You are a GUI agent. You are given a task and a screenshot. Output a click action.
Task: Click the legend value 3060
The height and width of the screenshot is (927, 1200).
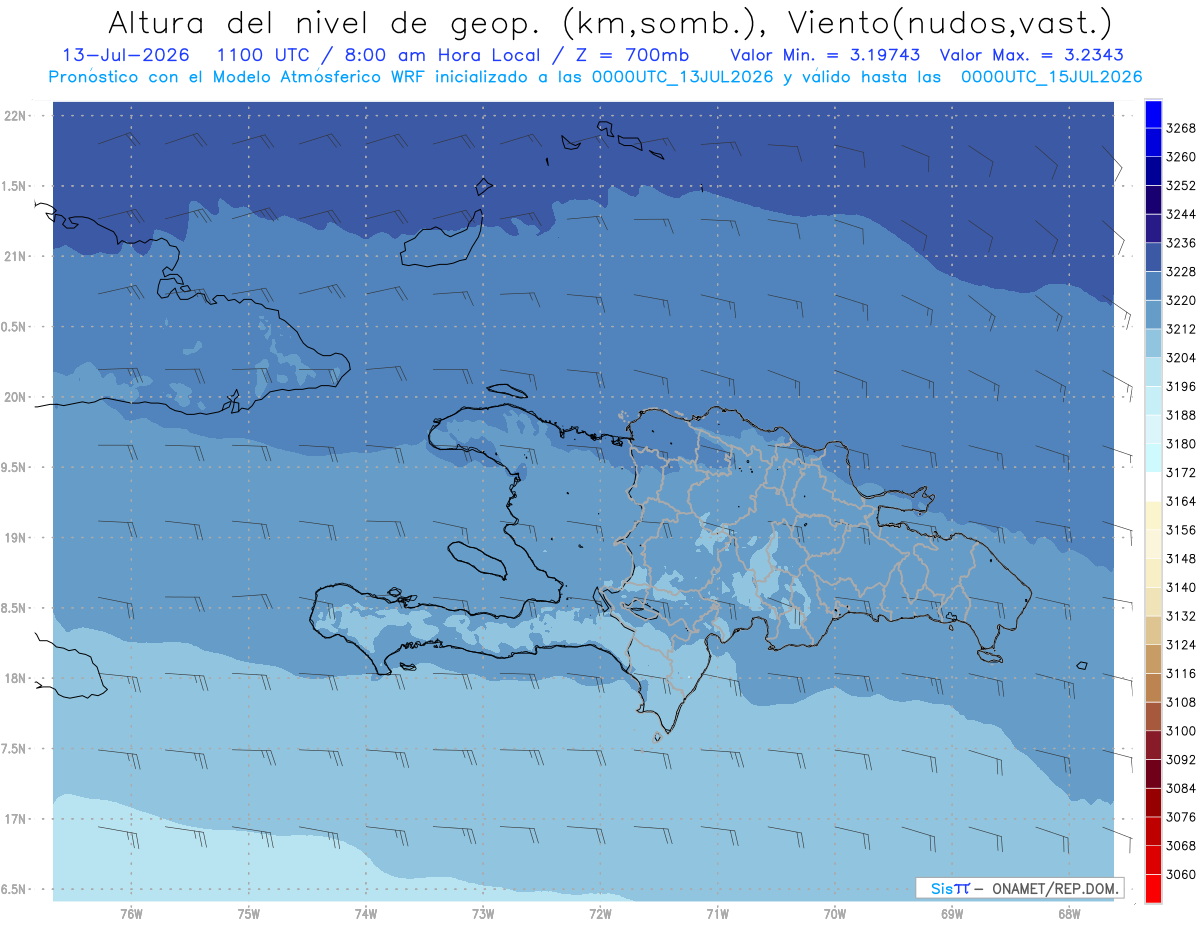coord(1181,875)
